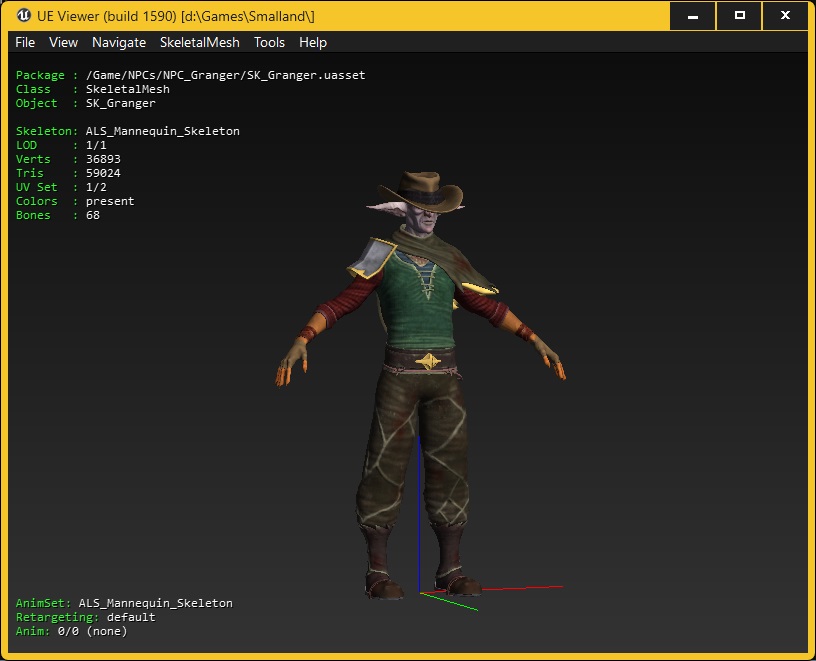Click the AnimSet label at the bottom
This screenshot has width=816, height=661.
pos(43,603)
